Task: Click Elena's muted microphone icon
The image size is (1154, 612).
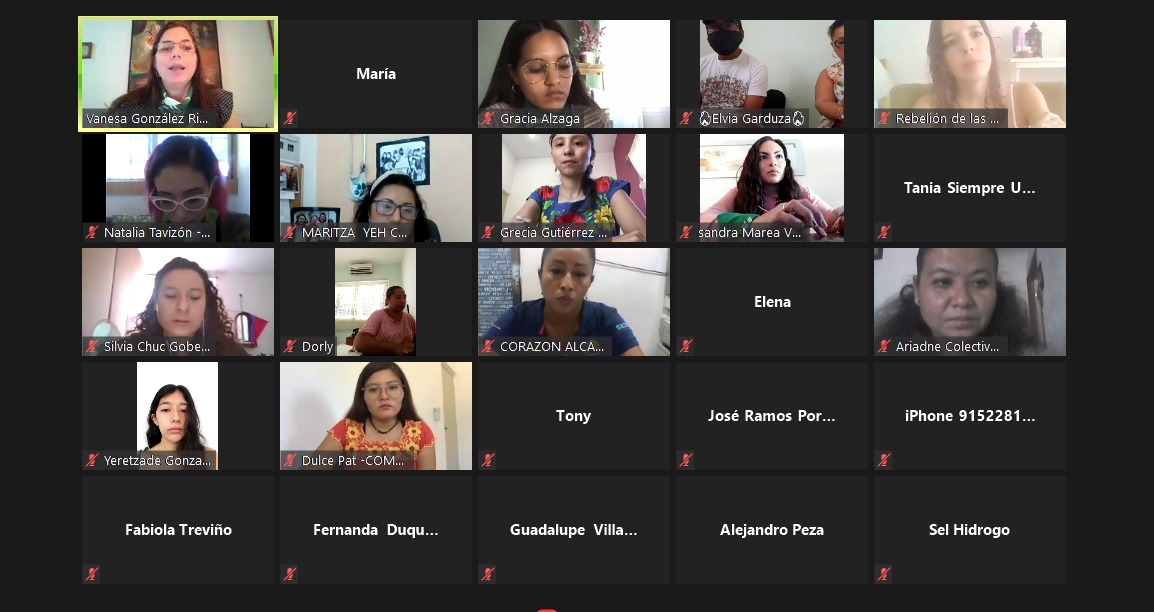Action: click(x=686, y=346)
